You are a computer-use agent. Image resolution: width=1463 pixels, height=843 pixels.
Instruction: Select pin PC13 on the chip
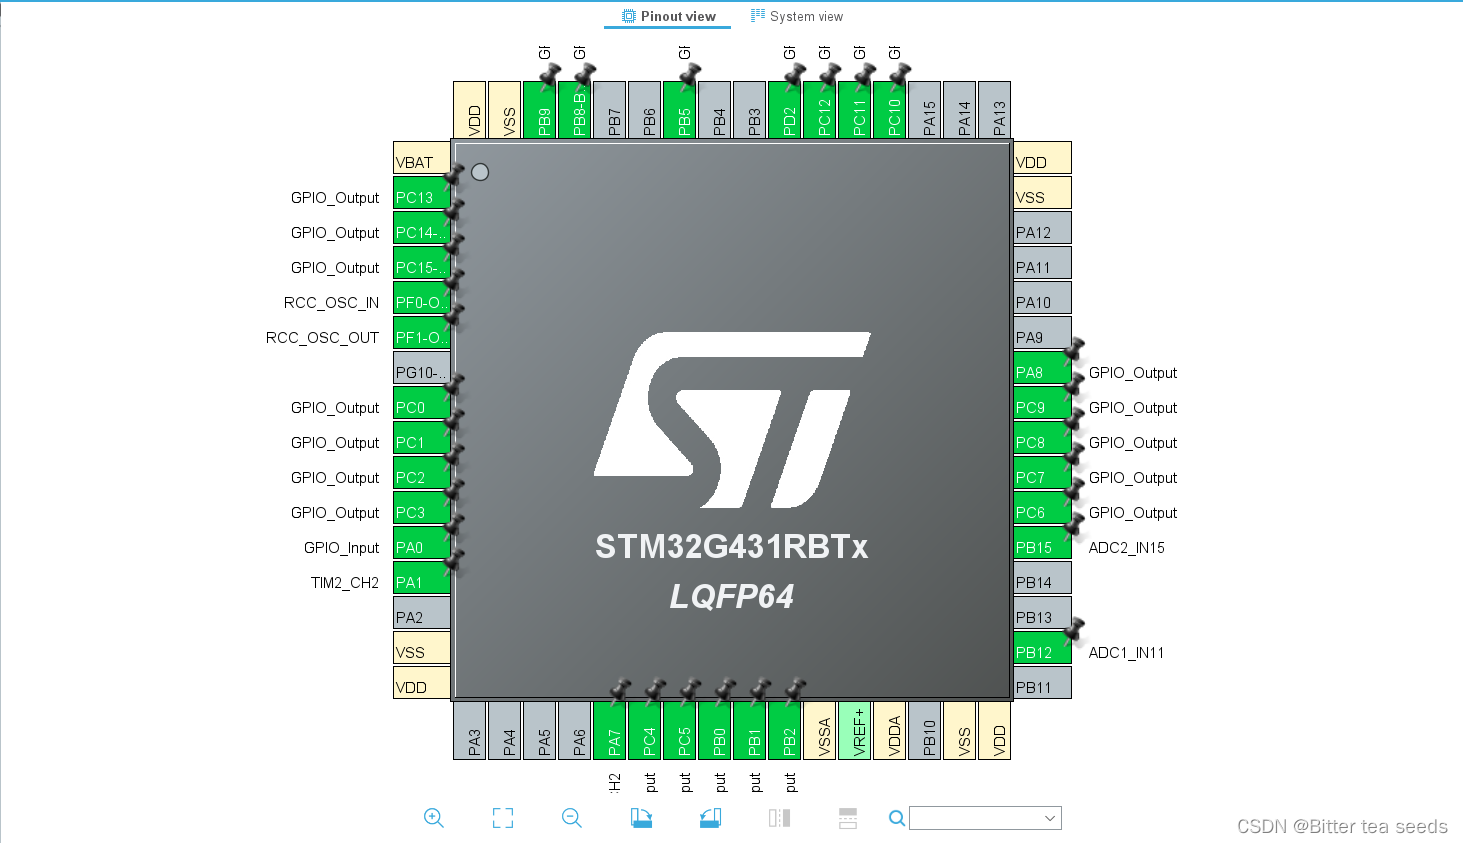pos(421,193)
